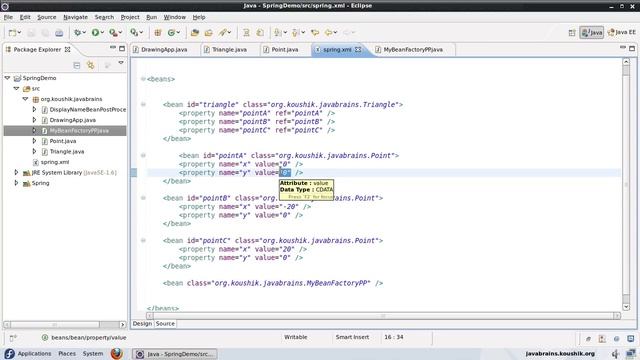Select Triangle.java in Package Explorer

tap(67, 151)
